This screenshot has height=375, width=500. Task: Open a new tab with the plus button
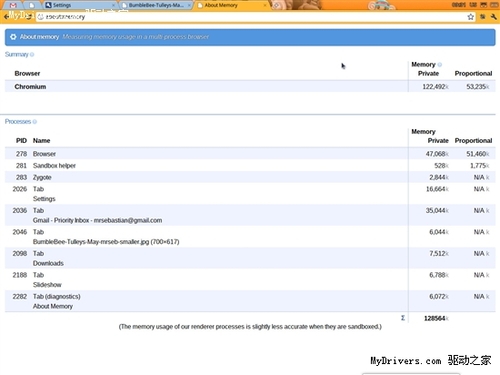click(x=276, y=5)
